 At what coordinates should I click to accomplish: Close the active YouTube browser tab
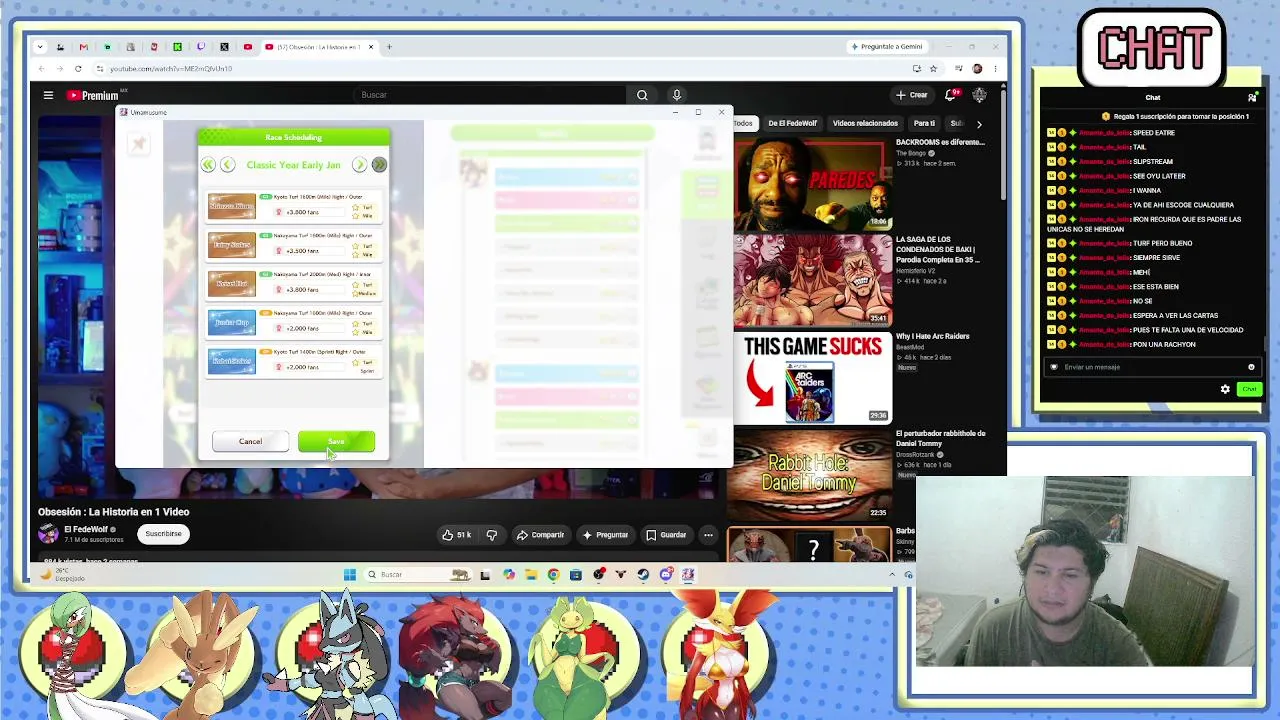371,47
